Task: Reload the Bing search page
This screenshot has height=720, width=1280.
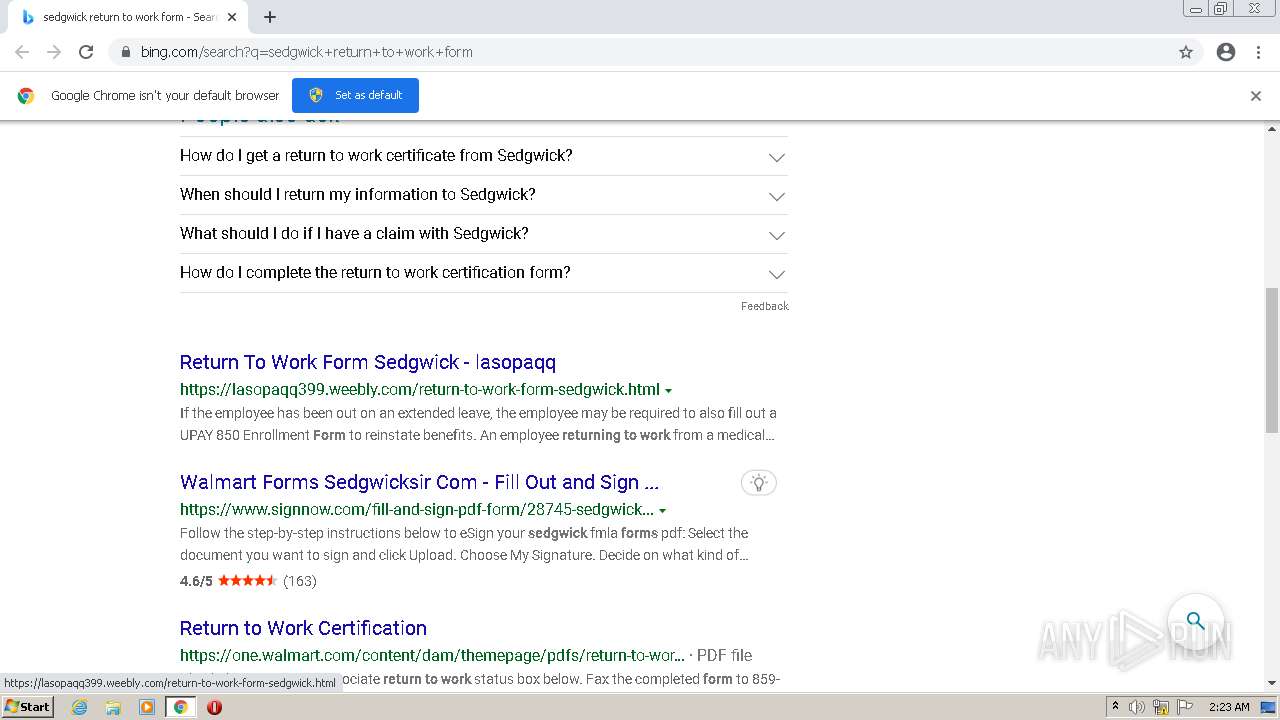Action: [x=86, y=52]
